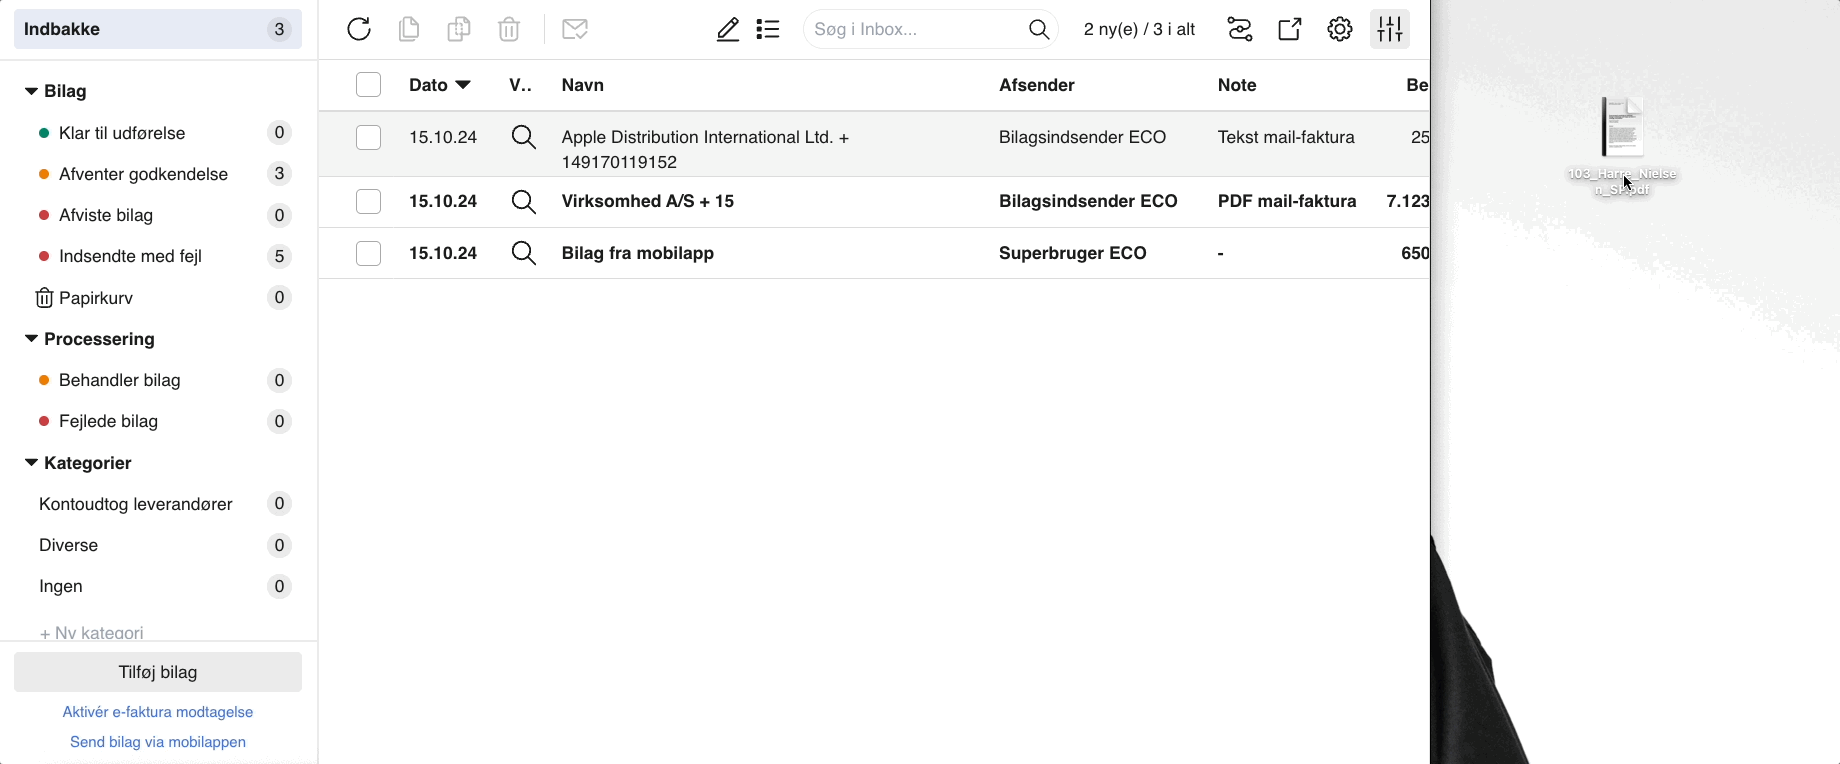Click the pencil edit icon
Image resolution: width=1840 pixels, height=764 pixels.
pos(728,30)
